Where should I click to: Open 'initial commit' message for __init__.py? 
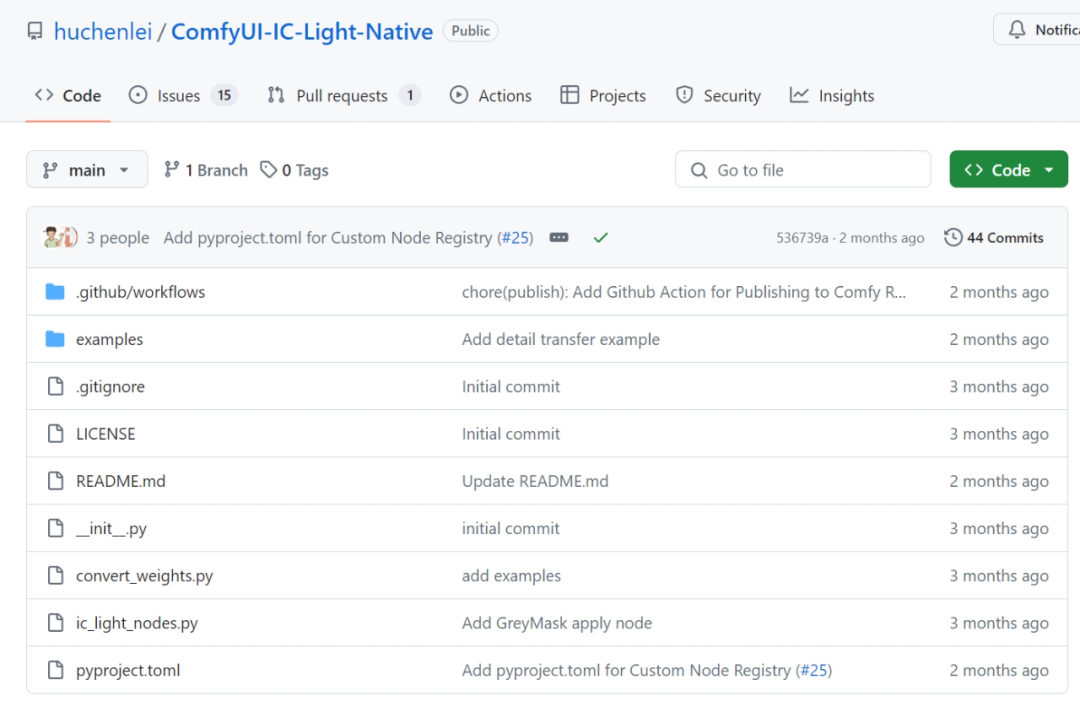(x=510, y=529)
